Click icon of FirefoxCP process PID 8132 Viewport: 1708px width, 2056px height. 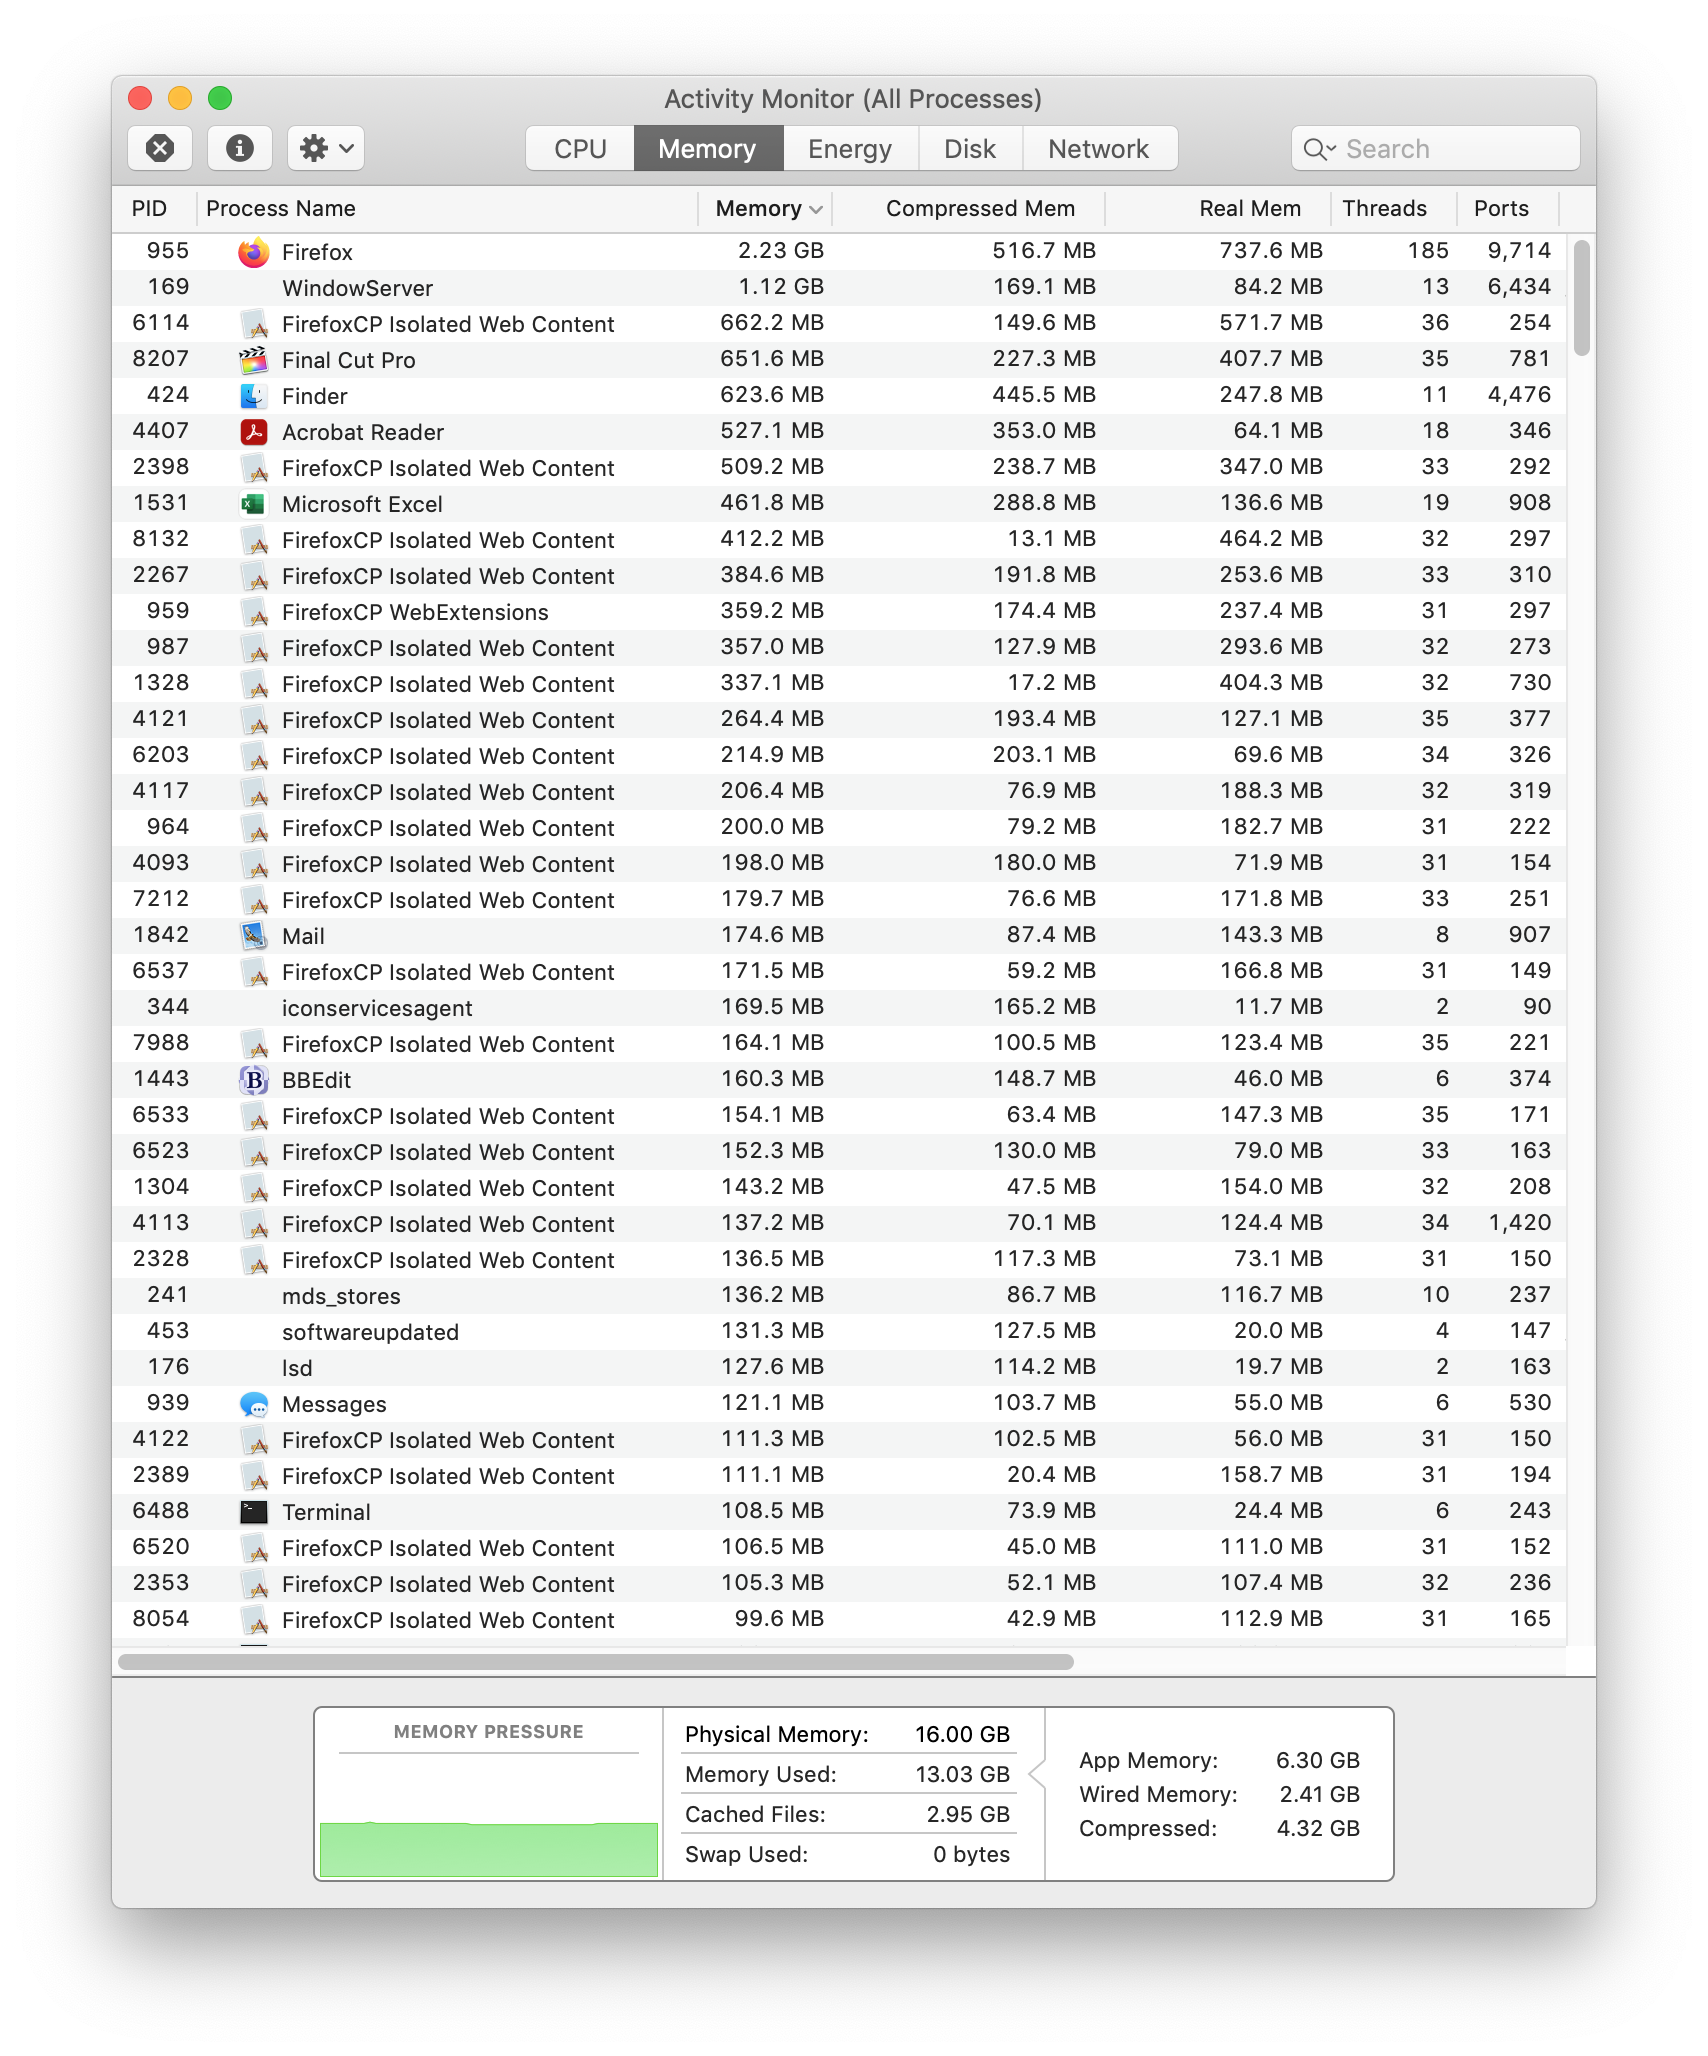[255, 540]
